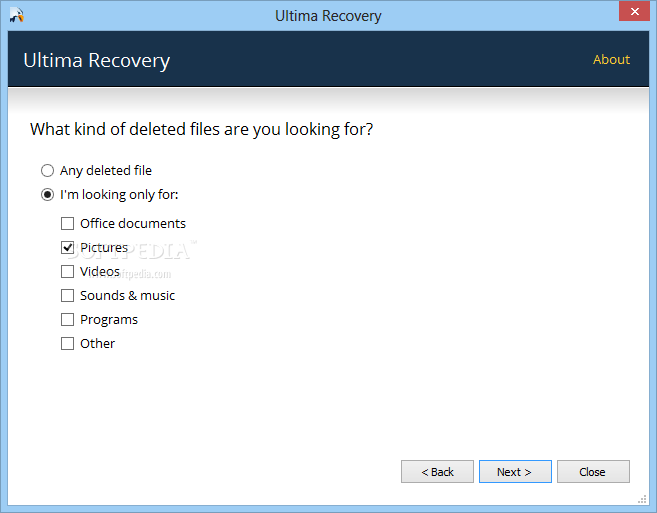The width and height of the screenshot is (657, 513).
Task: Close the window via red X button
Action: click(x=634, y=11)
